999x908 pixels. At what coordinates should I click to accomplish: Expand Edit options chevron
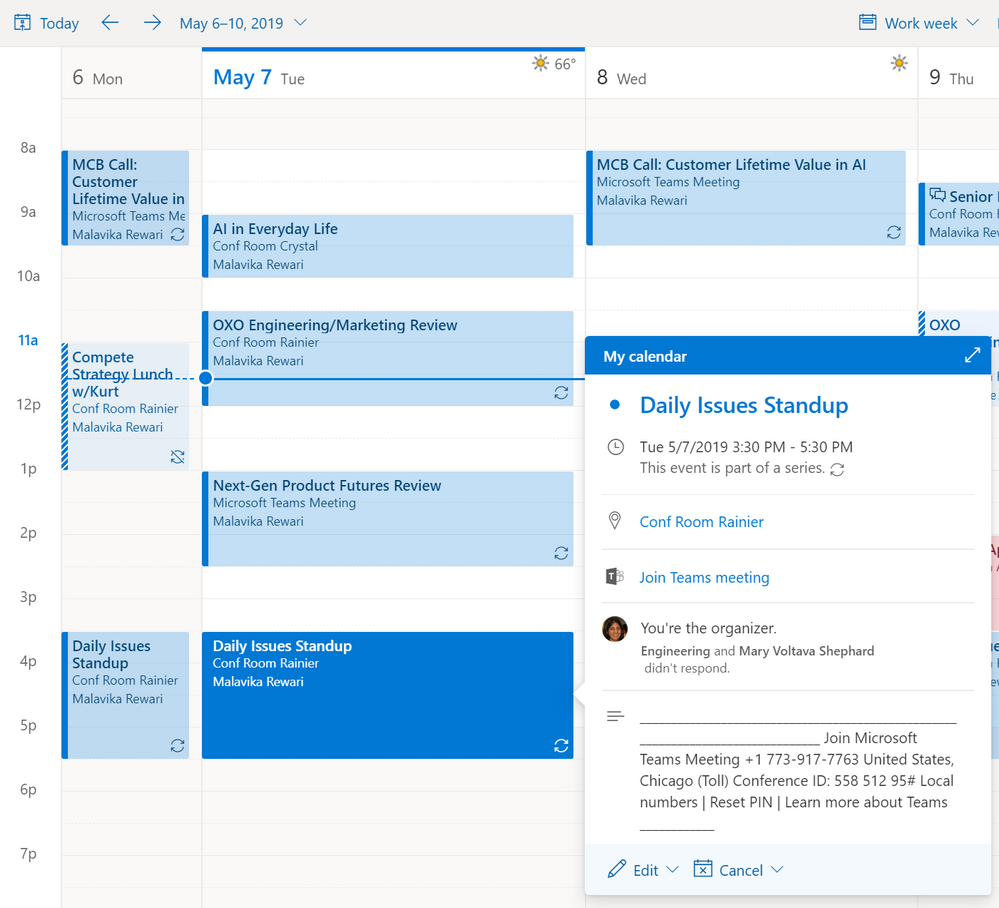(x=672, y=869)
